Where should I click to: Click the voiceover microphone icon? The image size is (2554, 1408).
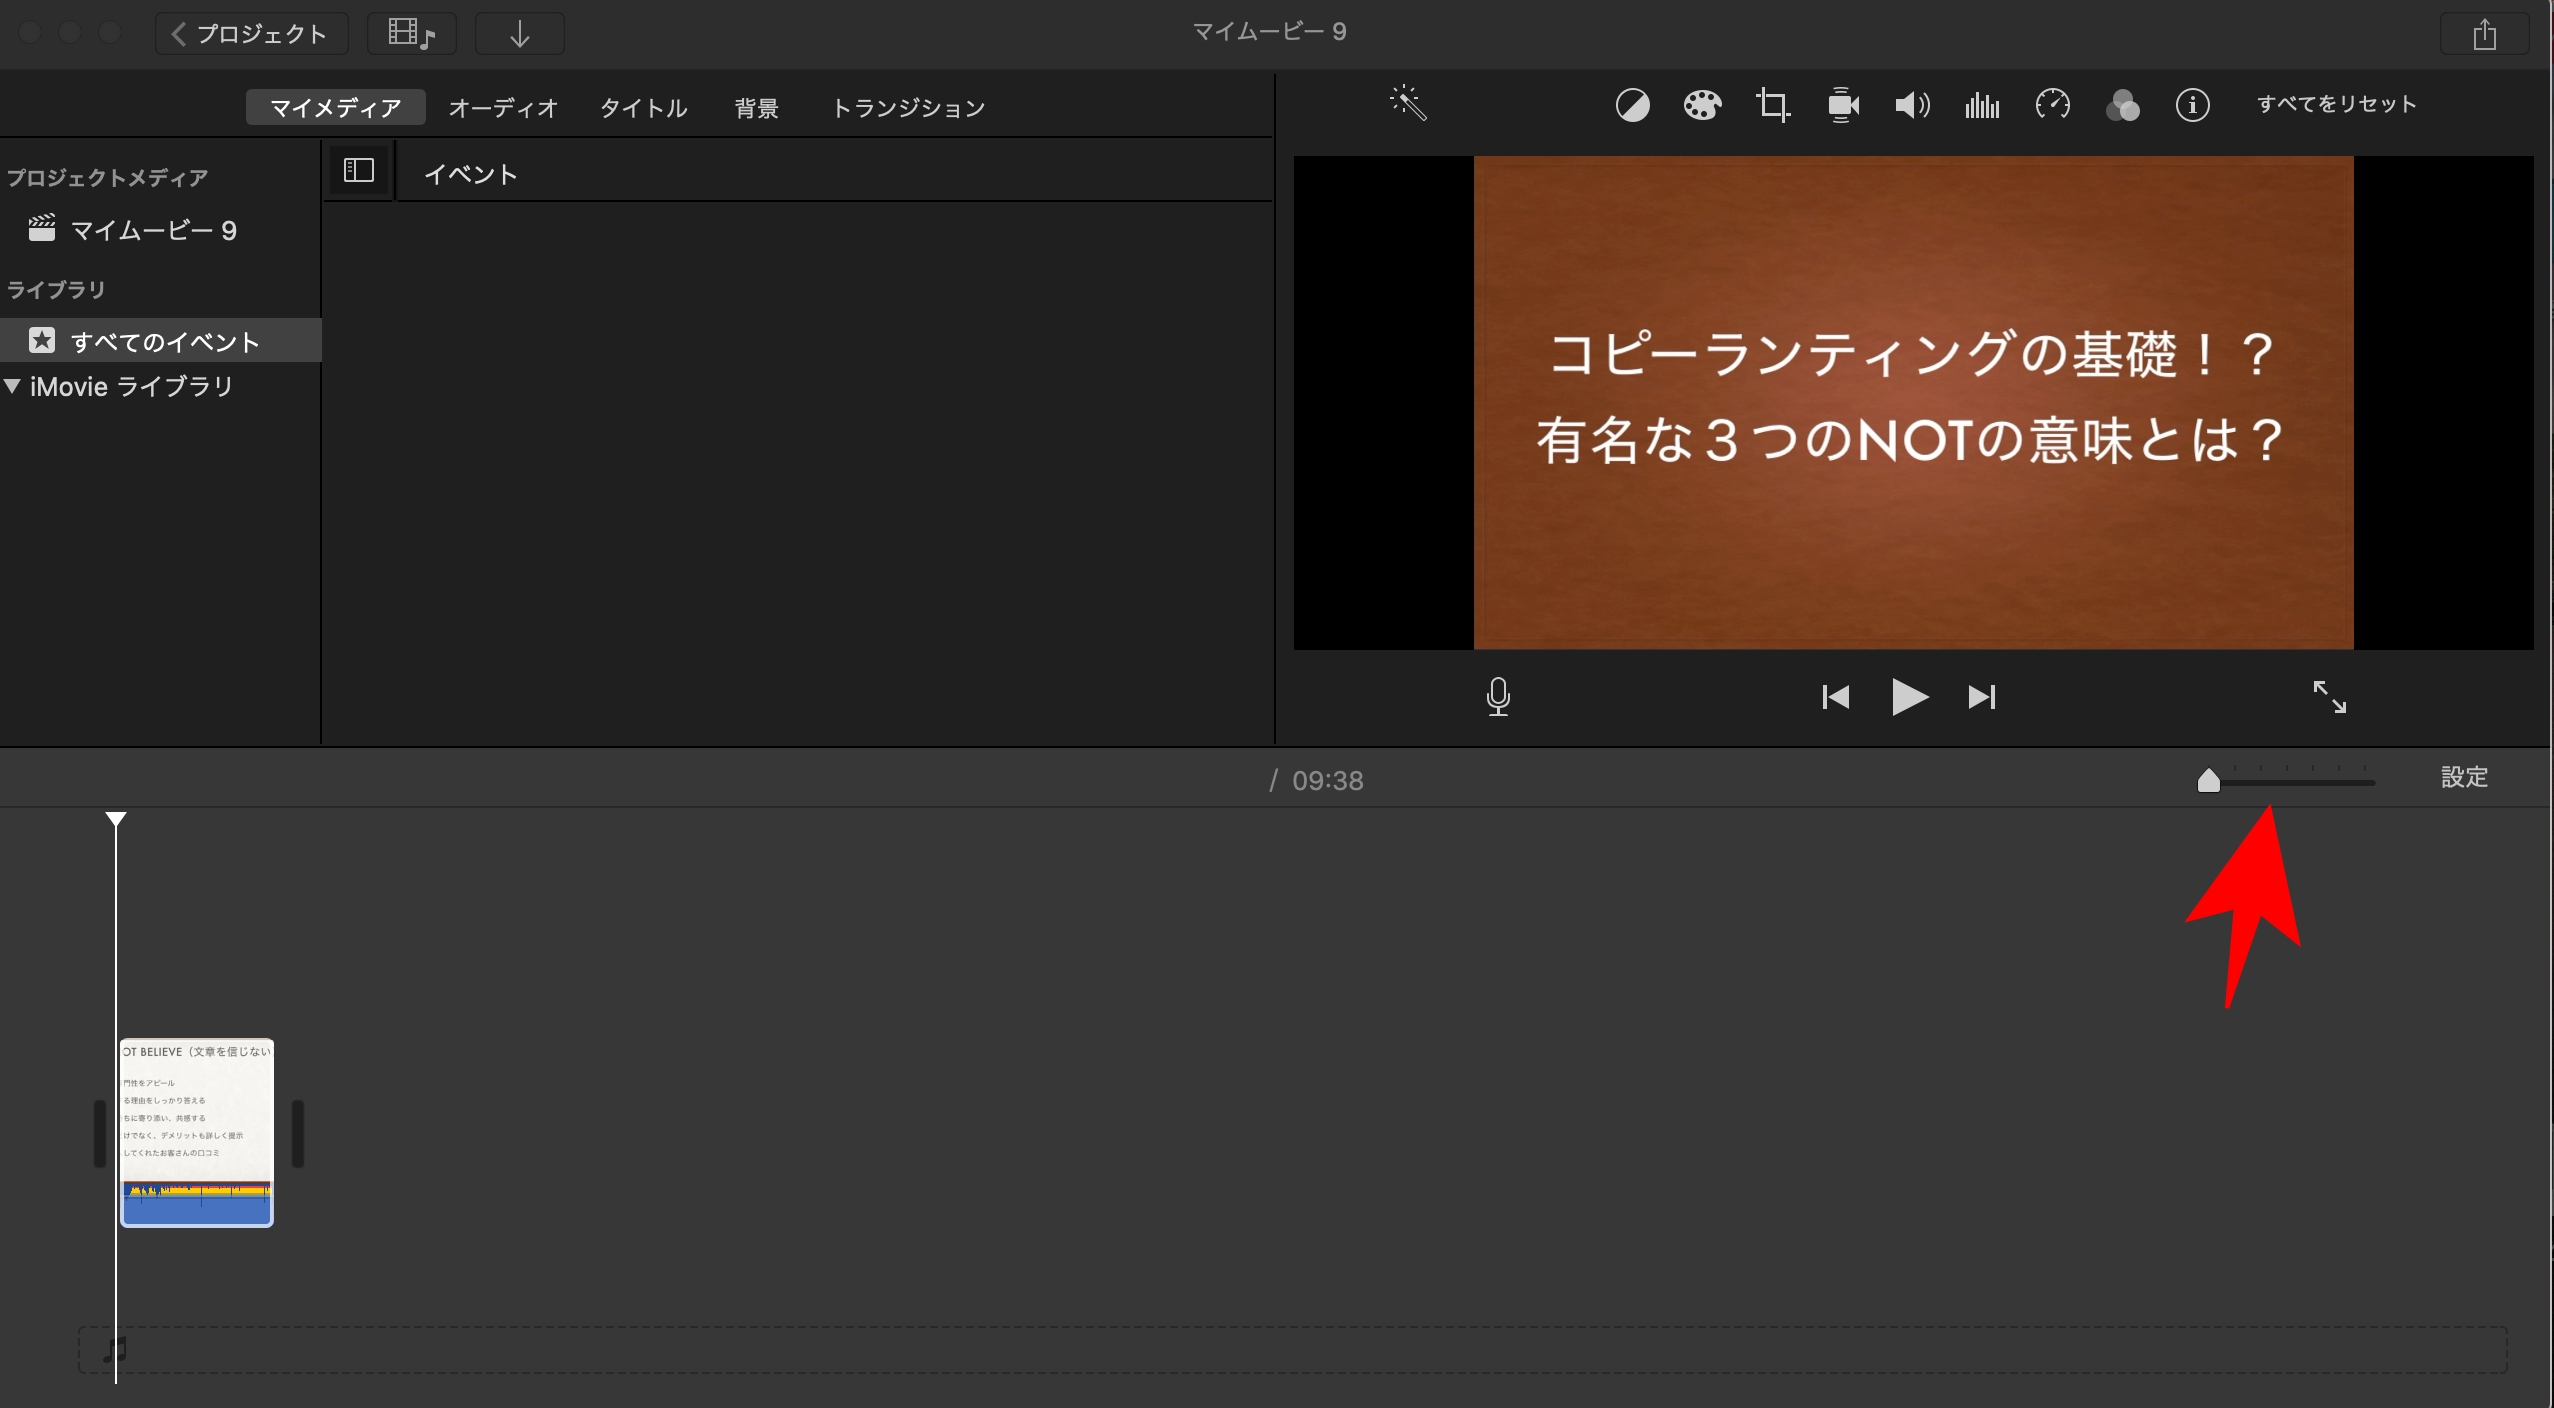click(1497, 697)
